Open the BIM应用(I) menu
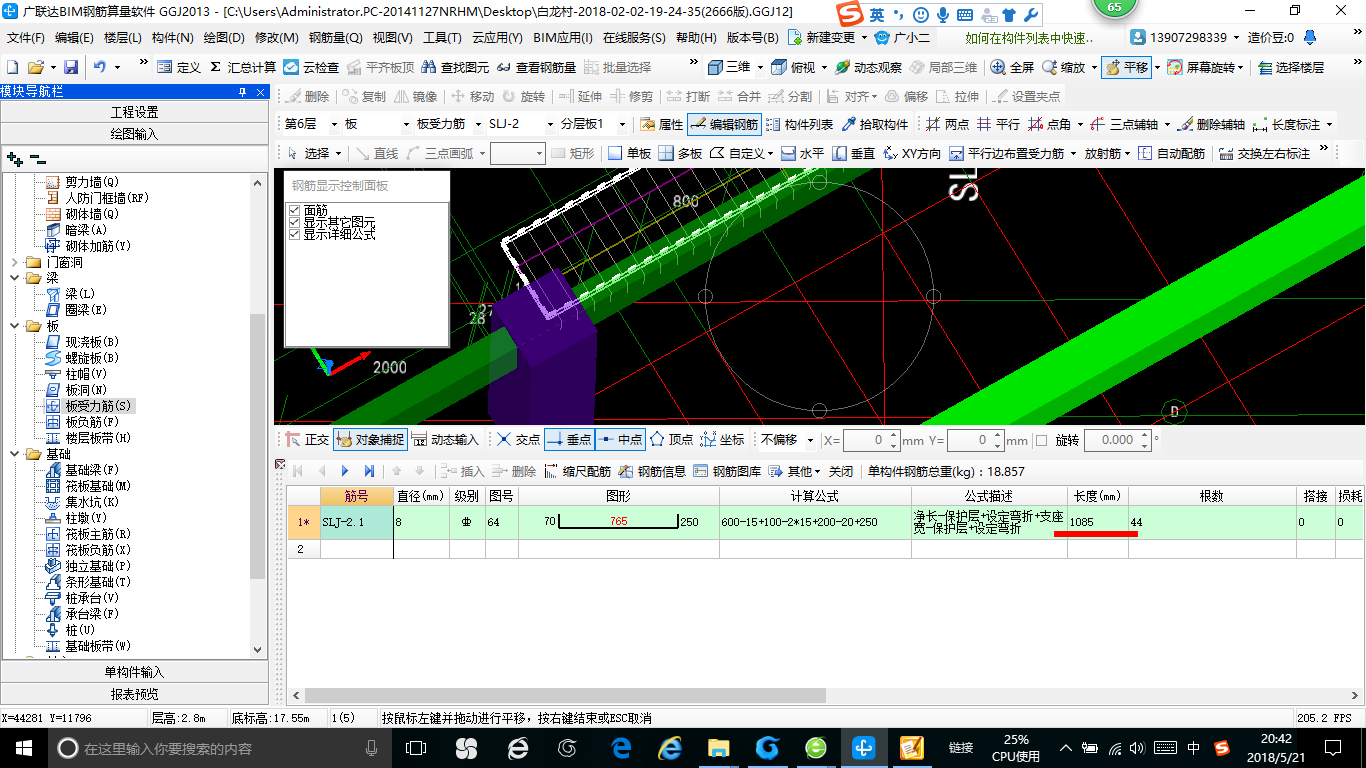 [x=563, y=38]
